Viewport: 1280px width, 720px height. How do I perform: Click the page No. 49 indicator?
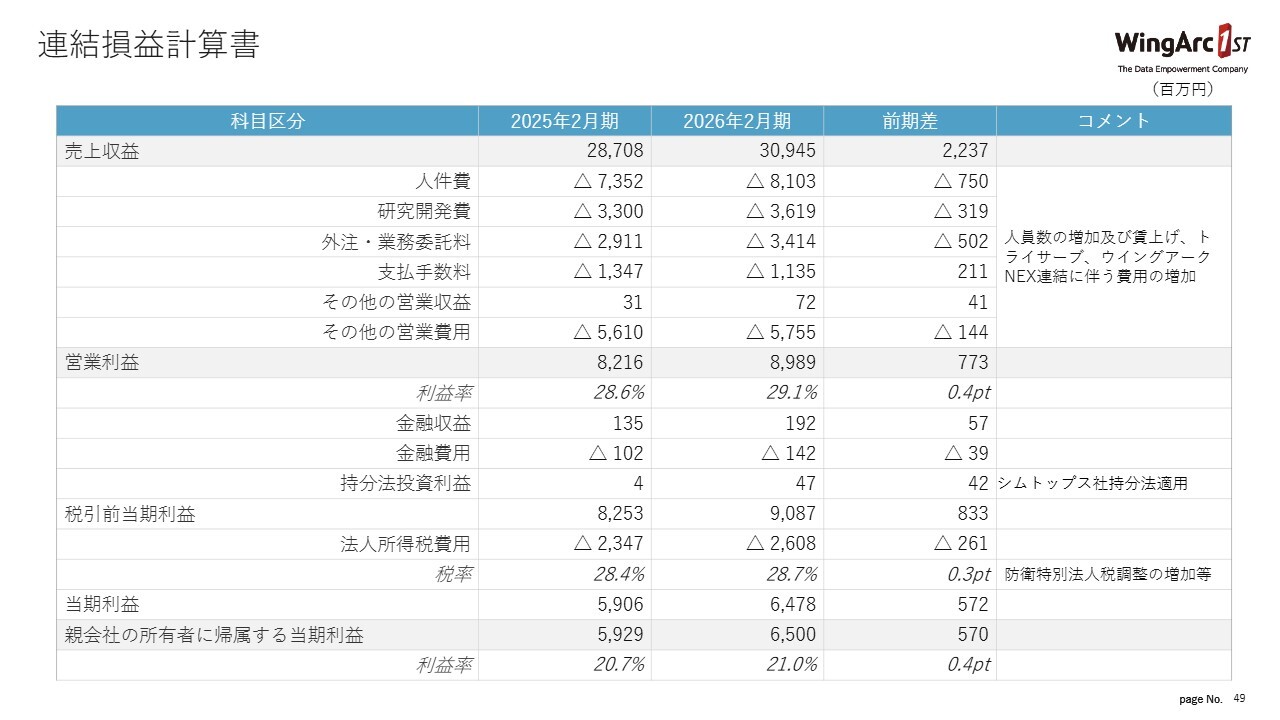(x=1212, y=698)
